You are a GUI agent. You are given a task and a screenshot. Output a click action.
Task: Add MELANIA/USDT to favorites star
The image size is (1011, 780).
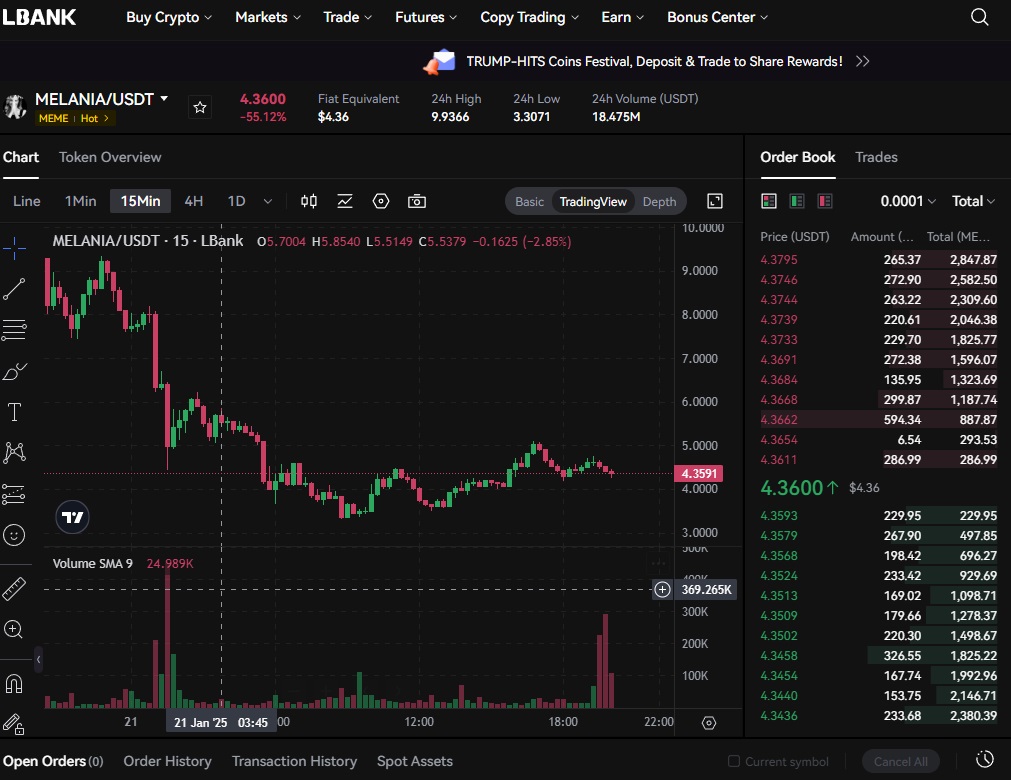[200, 108]
